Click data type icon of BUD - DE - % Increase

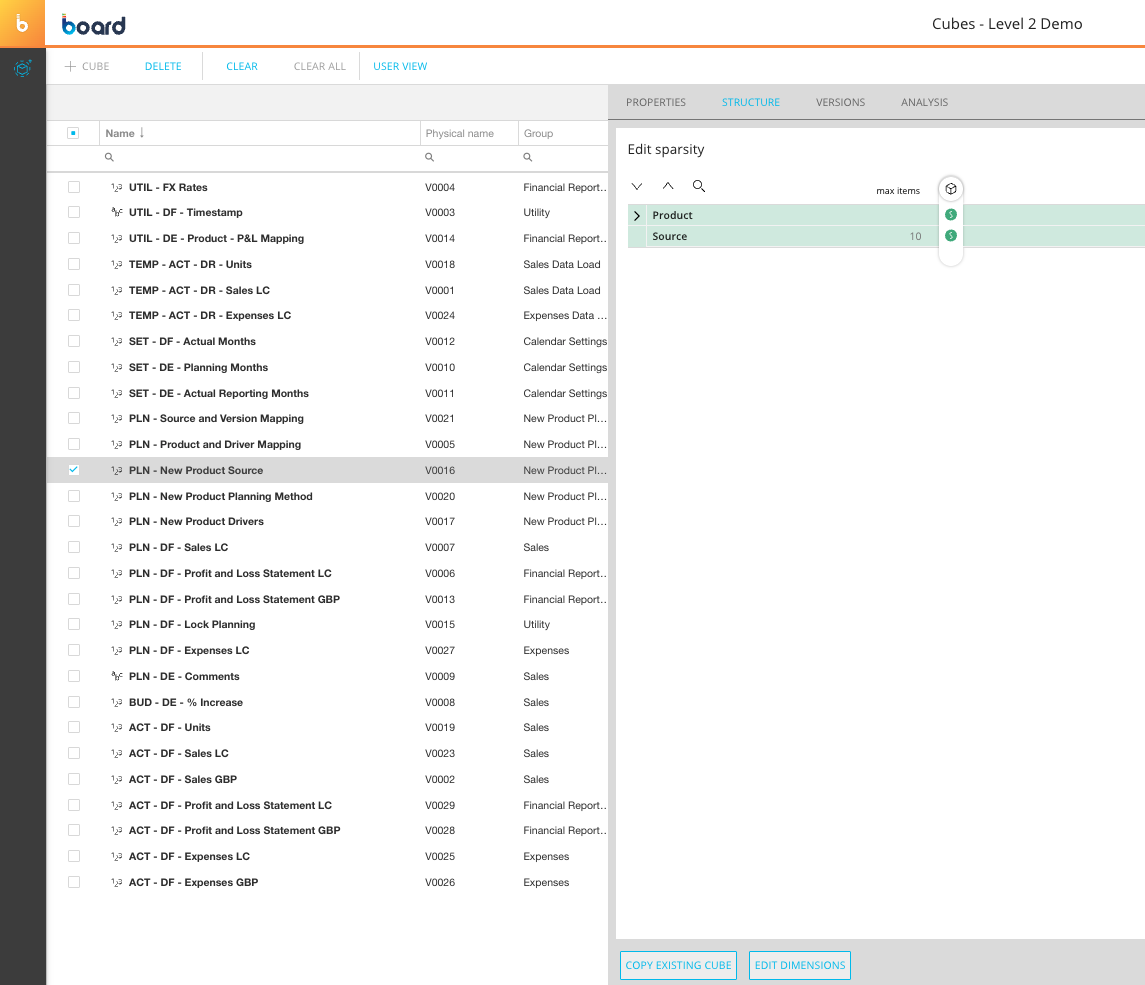pyautogui.click(x=116, y=702)
